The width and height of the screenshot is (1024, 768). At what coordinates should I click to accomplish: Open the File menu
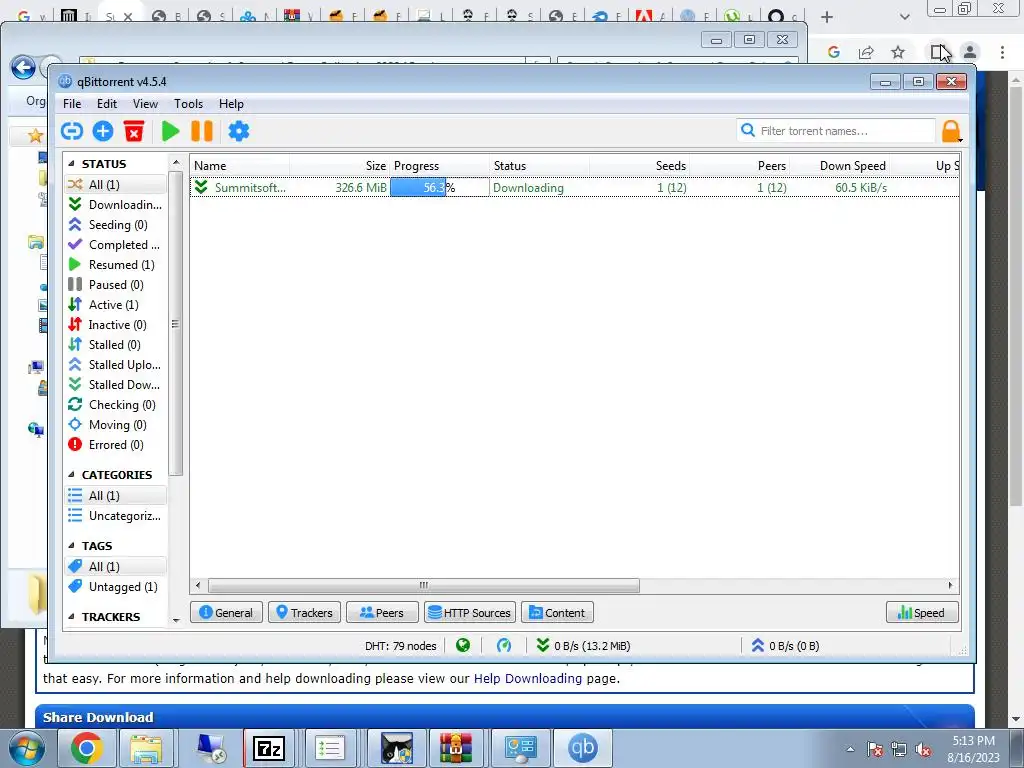point(72,104)
